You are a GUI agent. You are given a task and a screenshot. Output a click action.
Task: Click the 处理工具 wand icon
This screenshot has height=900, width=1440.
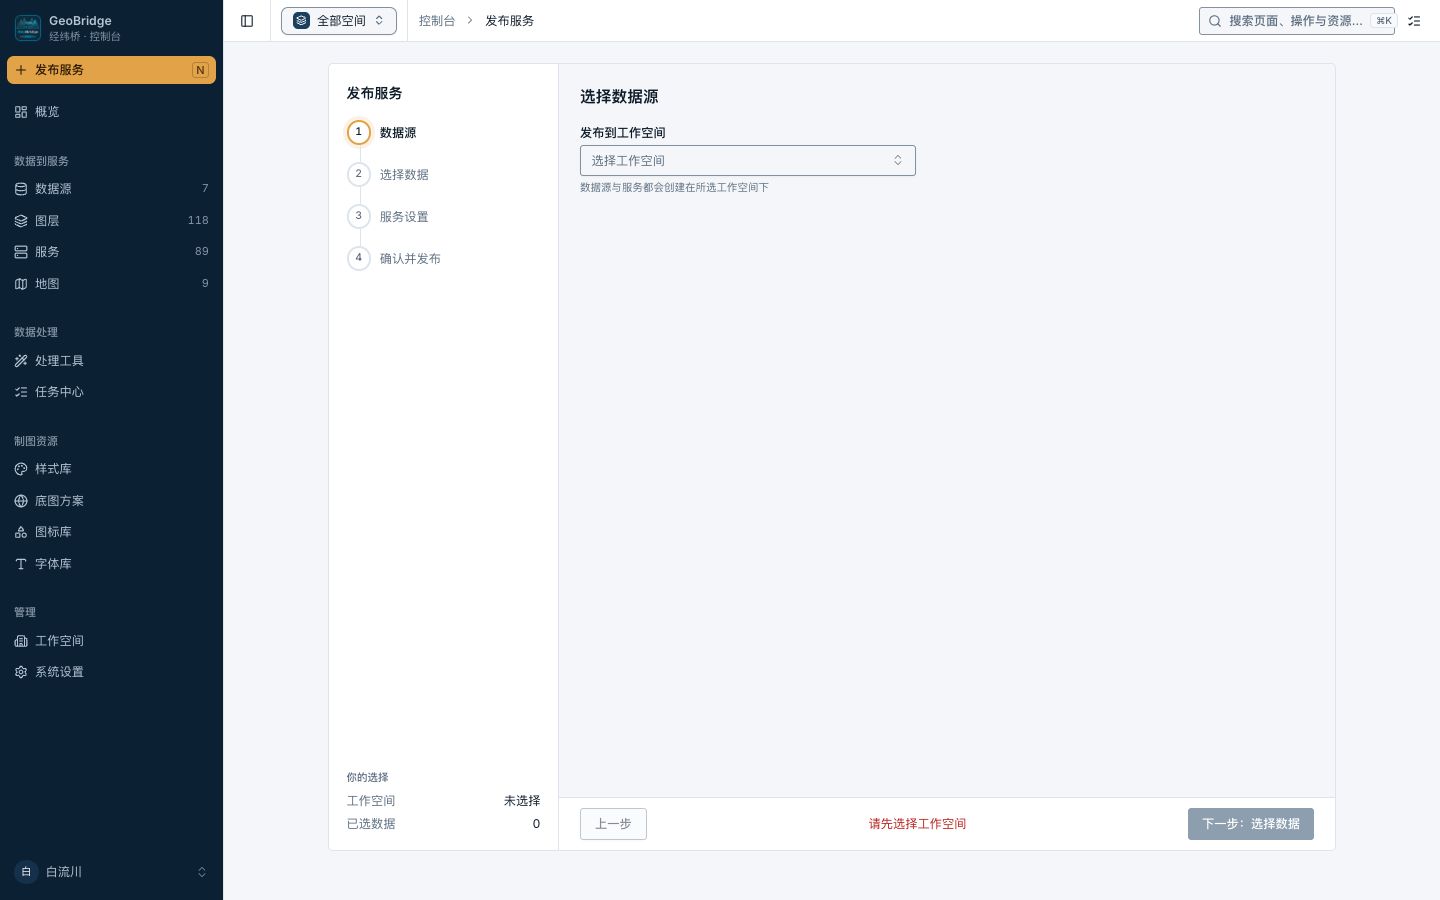click(x=21, y=361)
